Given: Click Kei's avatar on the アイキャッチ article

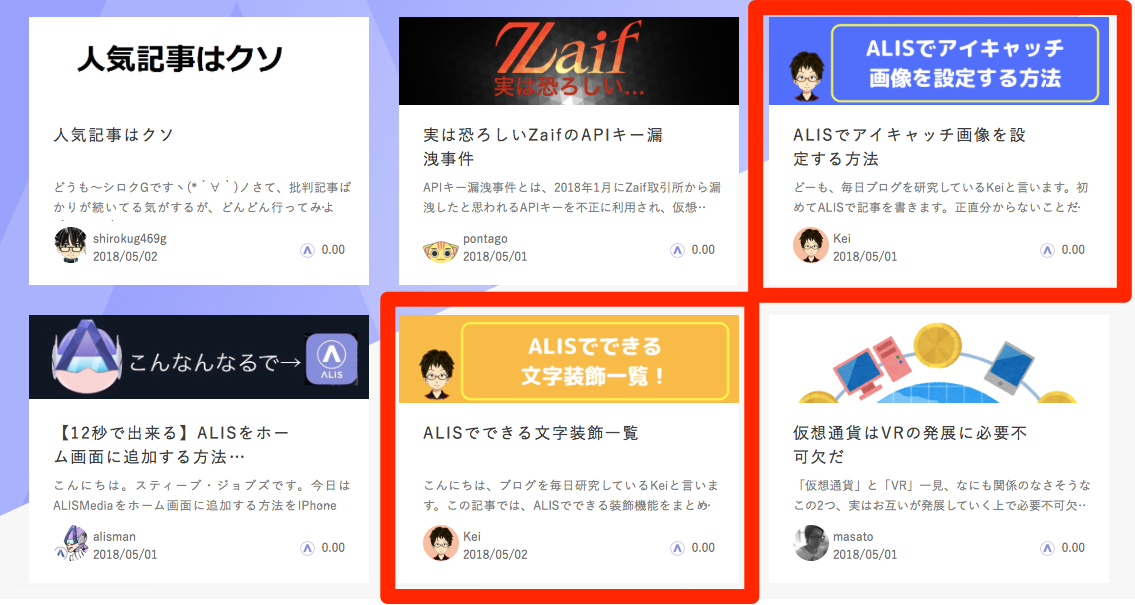Looking at the screenshot, I should 811,246.
